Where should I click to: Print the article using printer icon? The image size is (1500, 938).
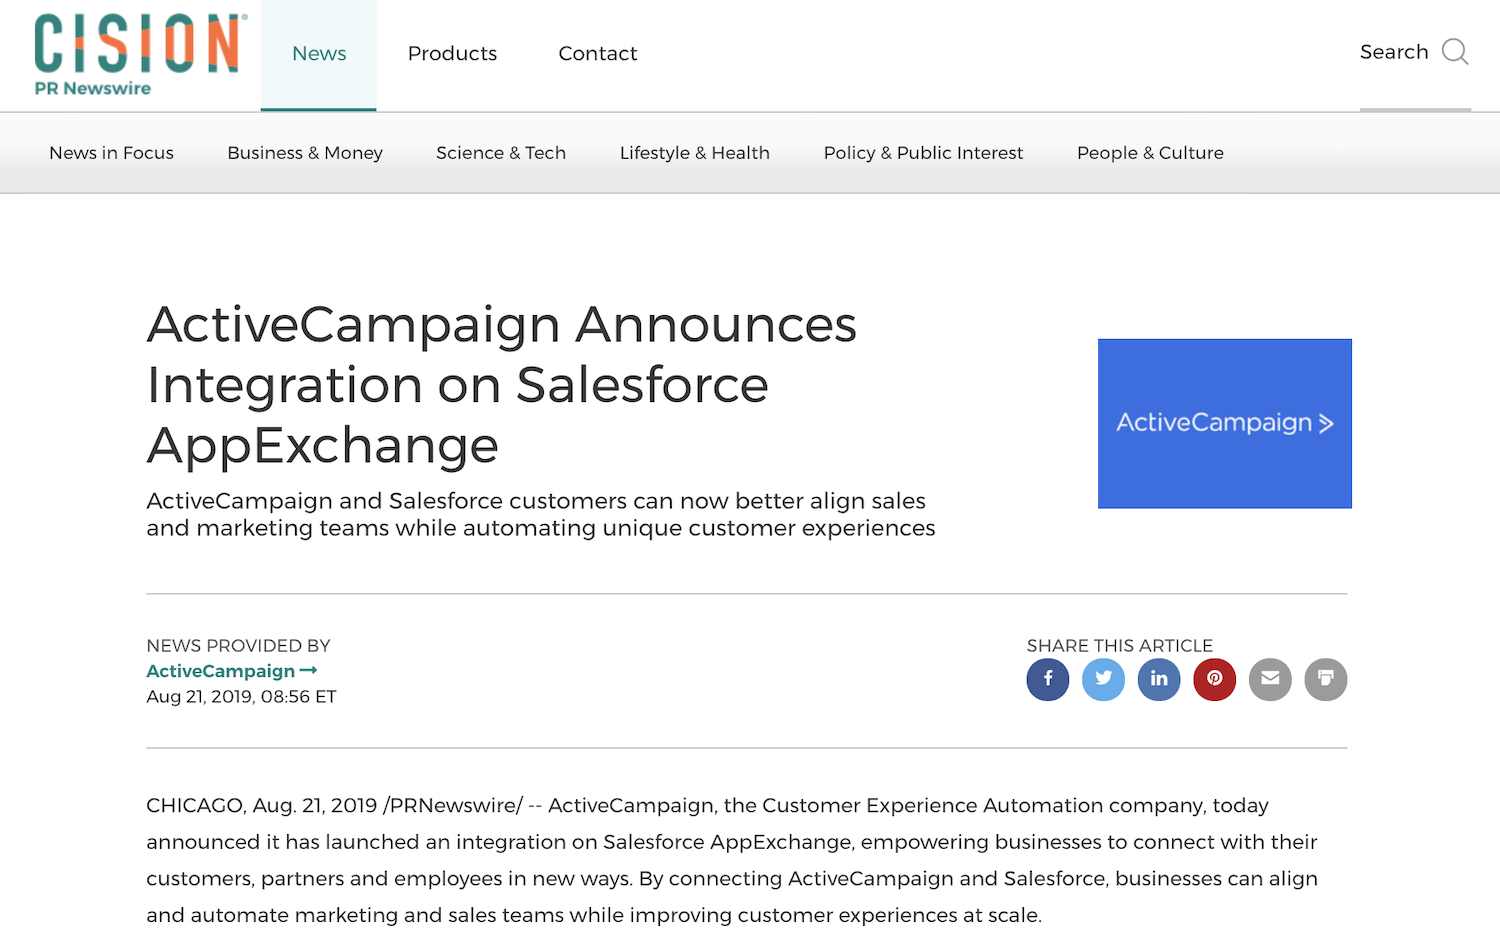tap(1326, 679)
